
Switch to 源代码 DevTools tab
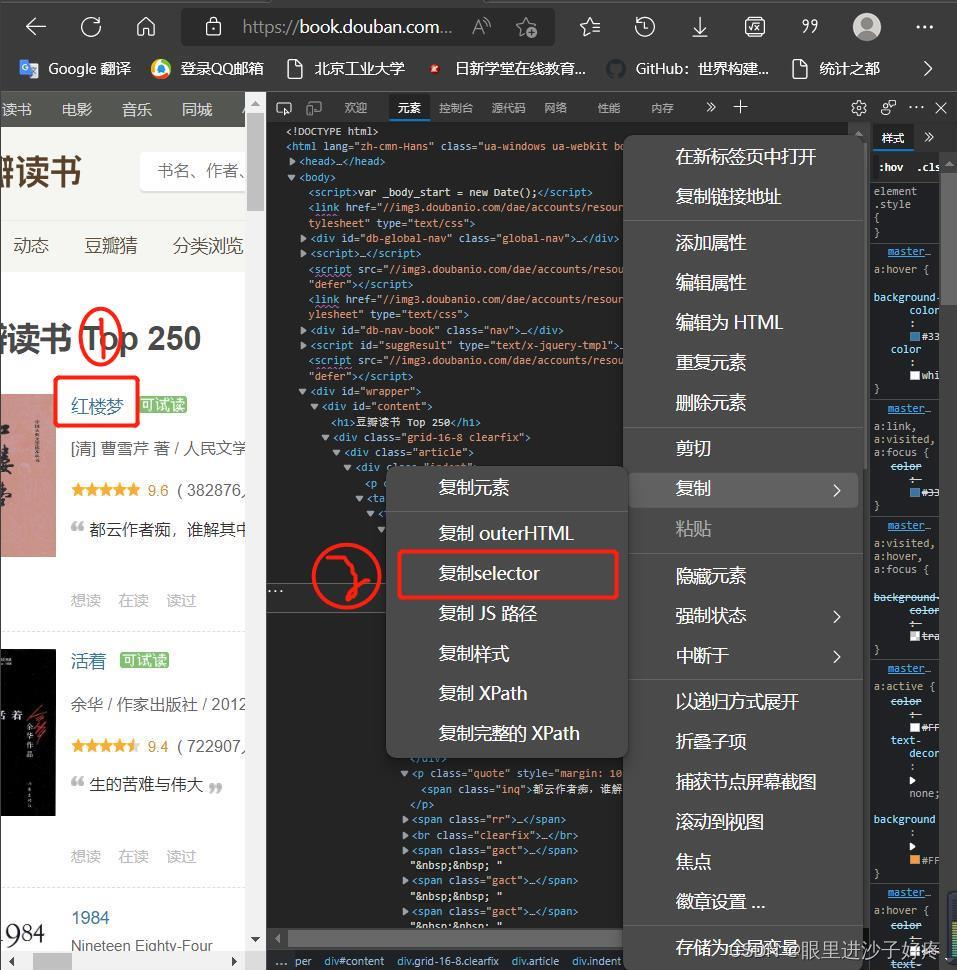coord(508,108)
